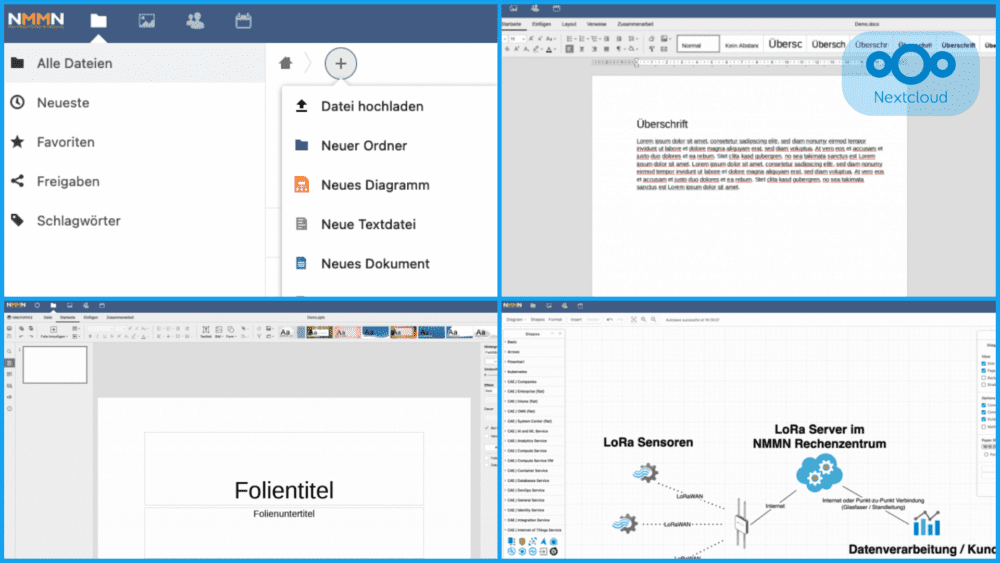This screenshot has height=563, width=1000.
Task: Close the Shapes panel in diagram editor
Action: tap(560, 333)
